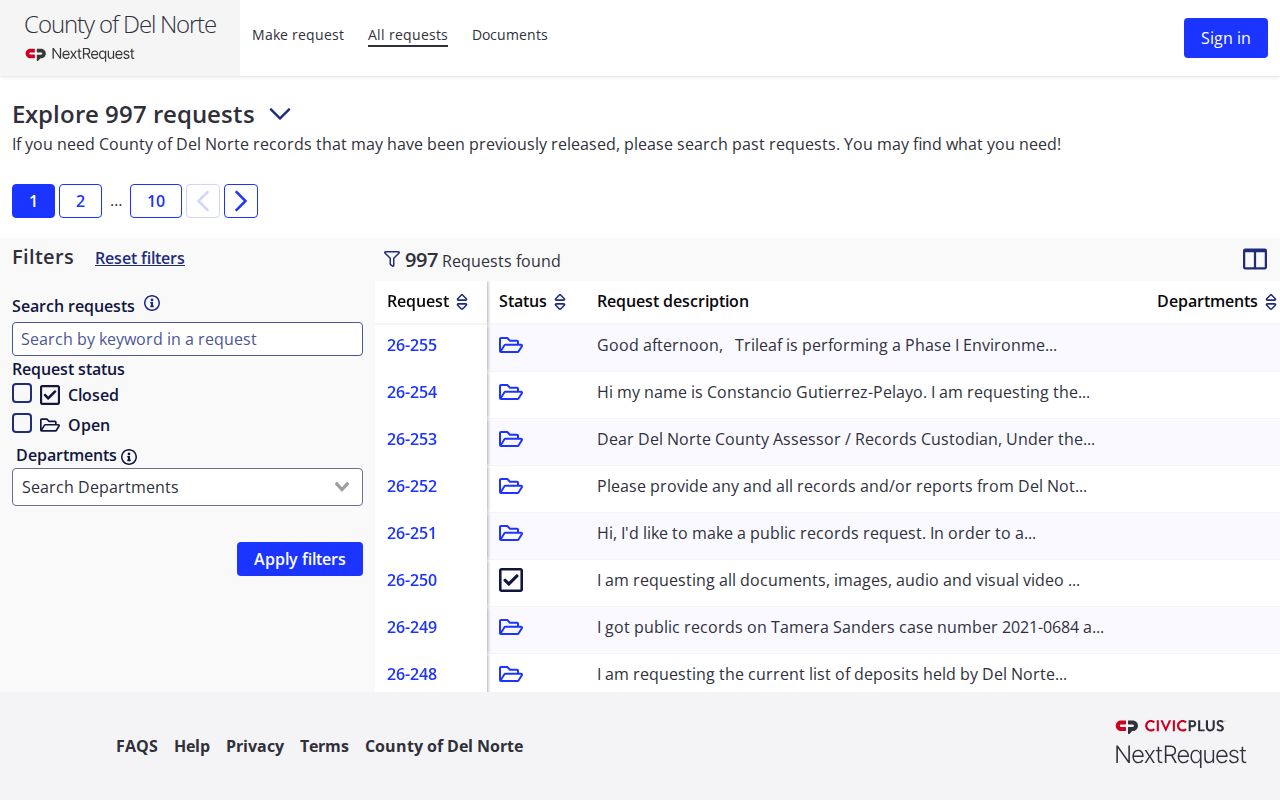Screen dimensions: 1280x800
Task: Click the open folder status icon for 26-252
Action: (511, 486)
